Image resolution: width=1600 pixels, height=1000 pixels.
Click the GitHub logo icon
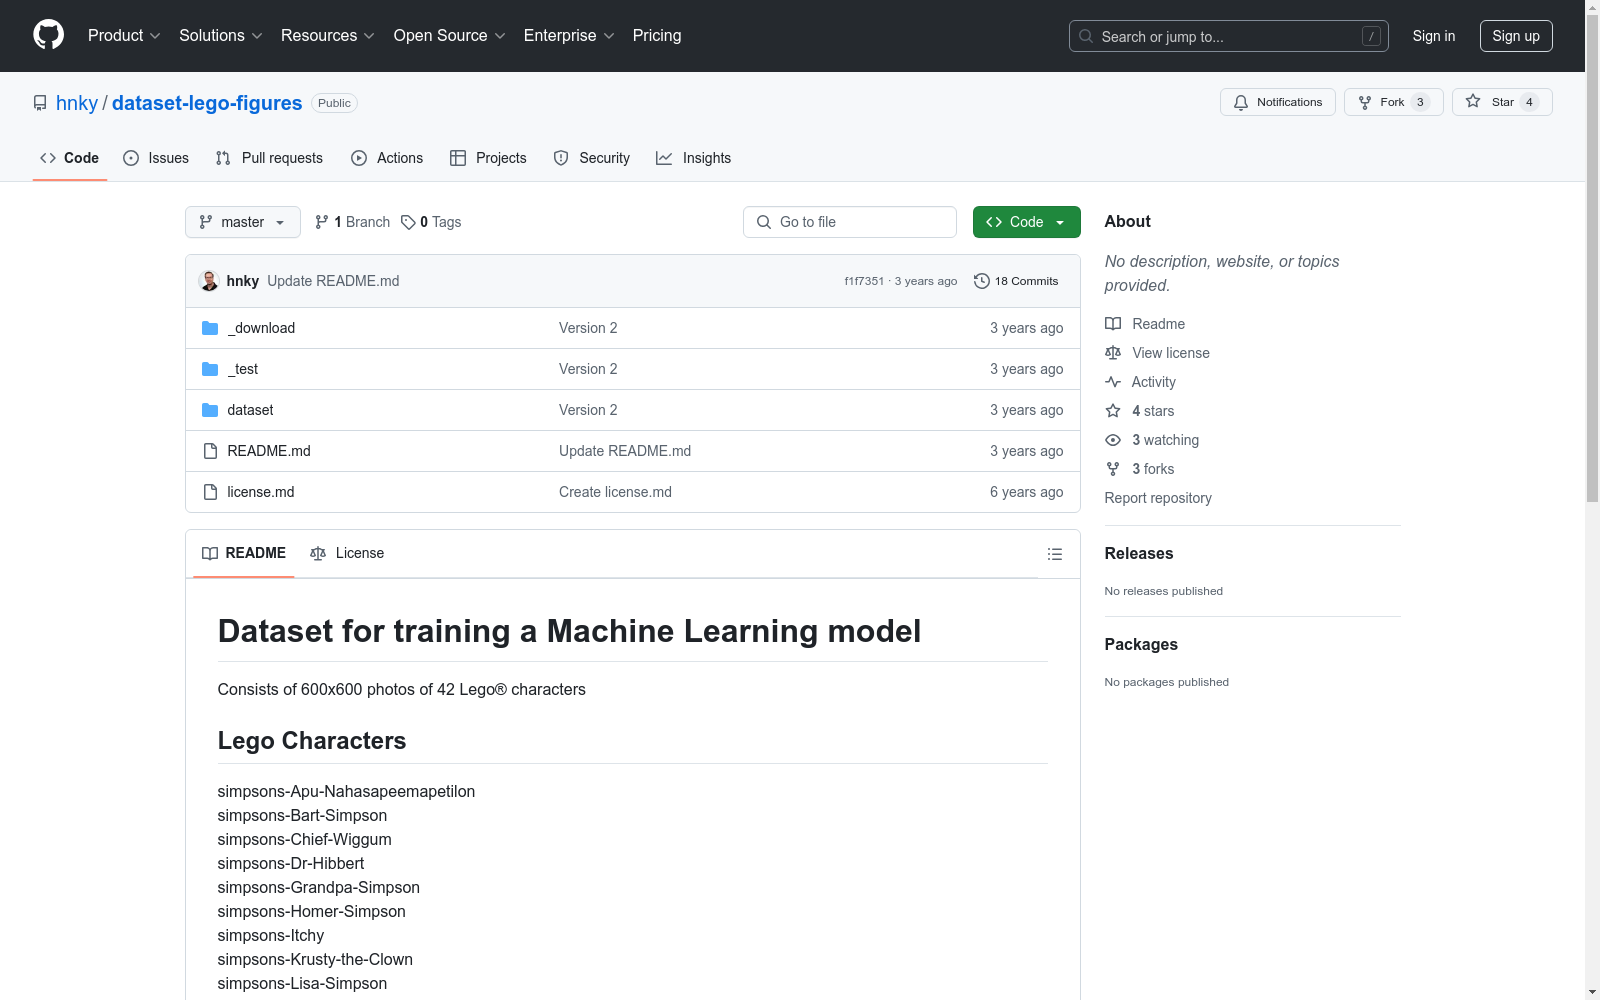coord(48,35)
